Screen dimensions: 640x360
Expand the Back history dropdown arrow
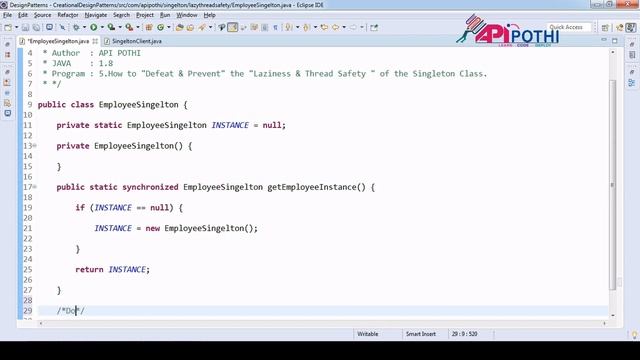coord(344,27)
